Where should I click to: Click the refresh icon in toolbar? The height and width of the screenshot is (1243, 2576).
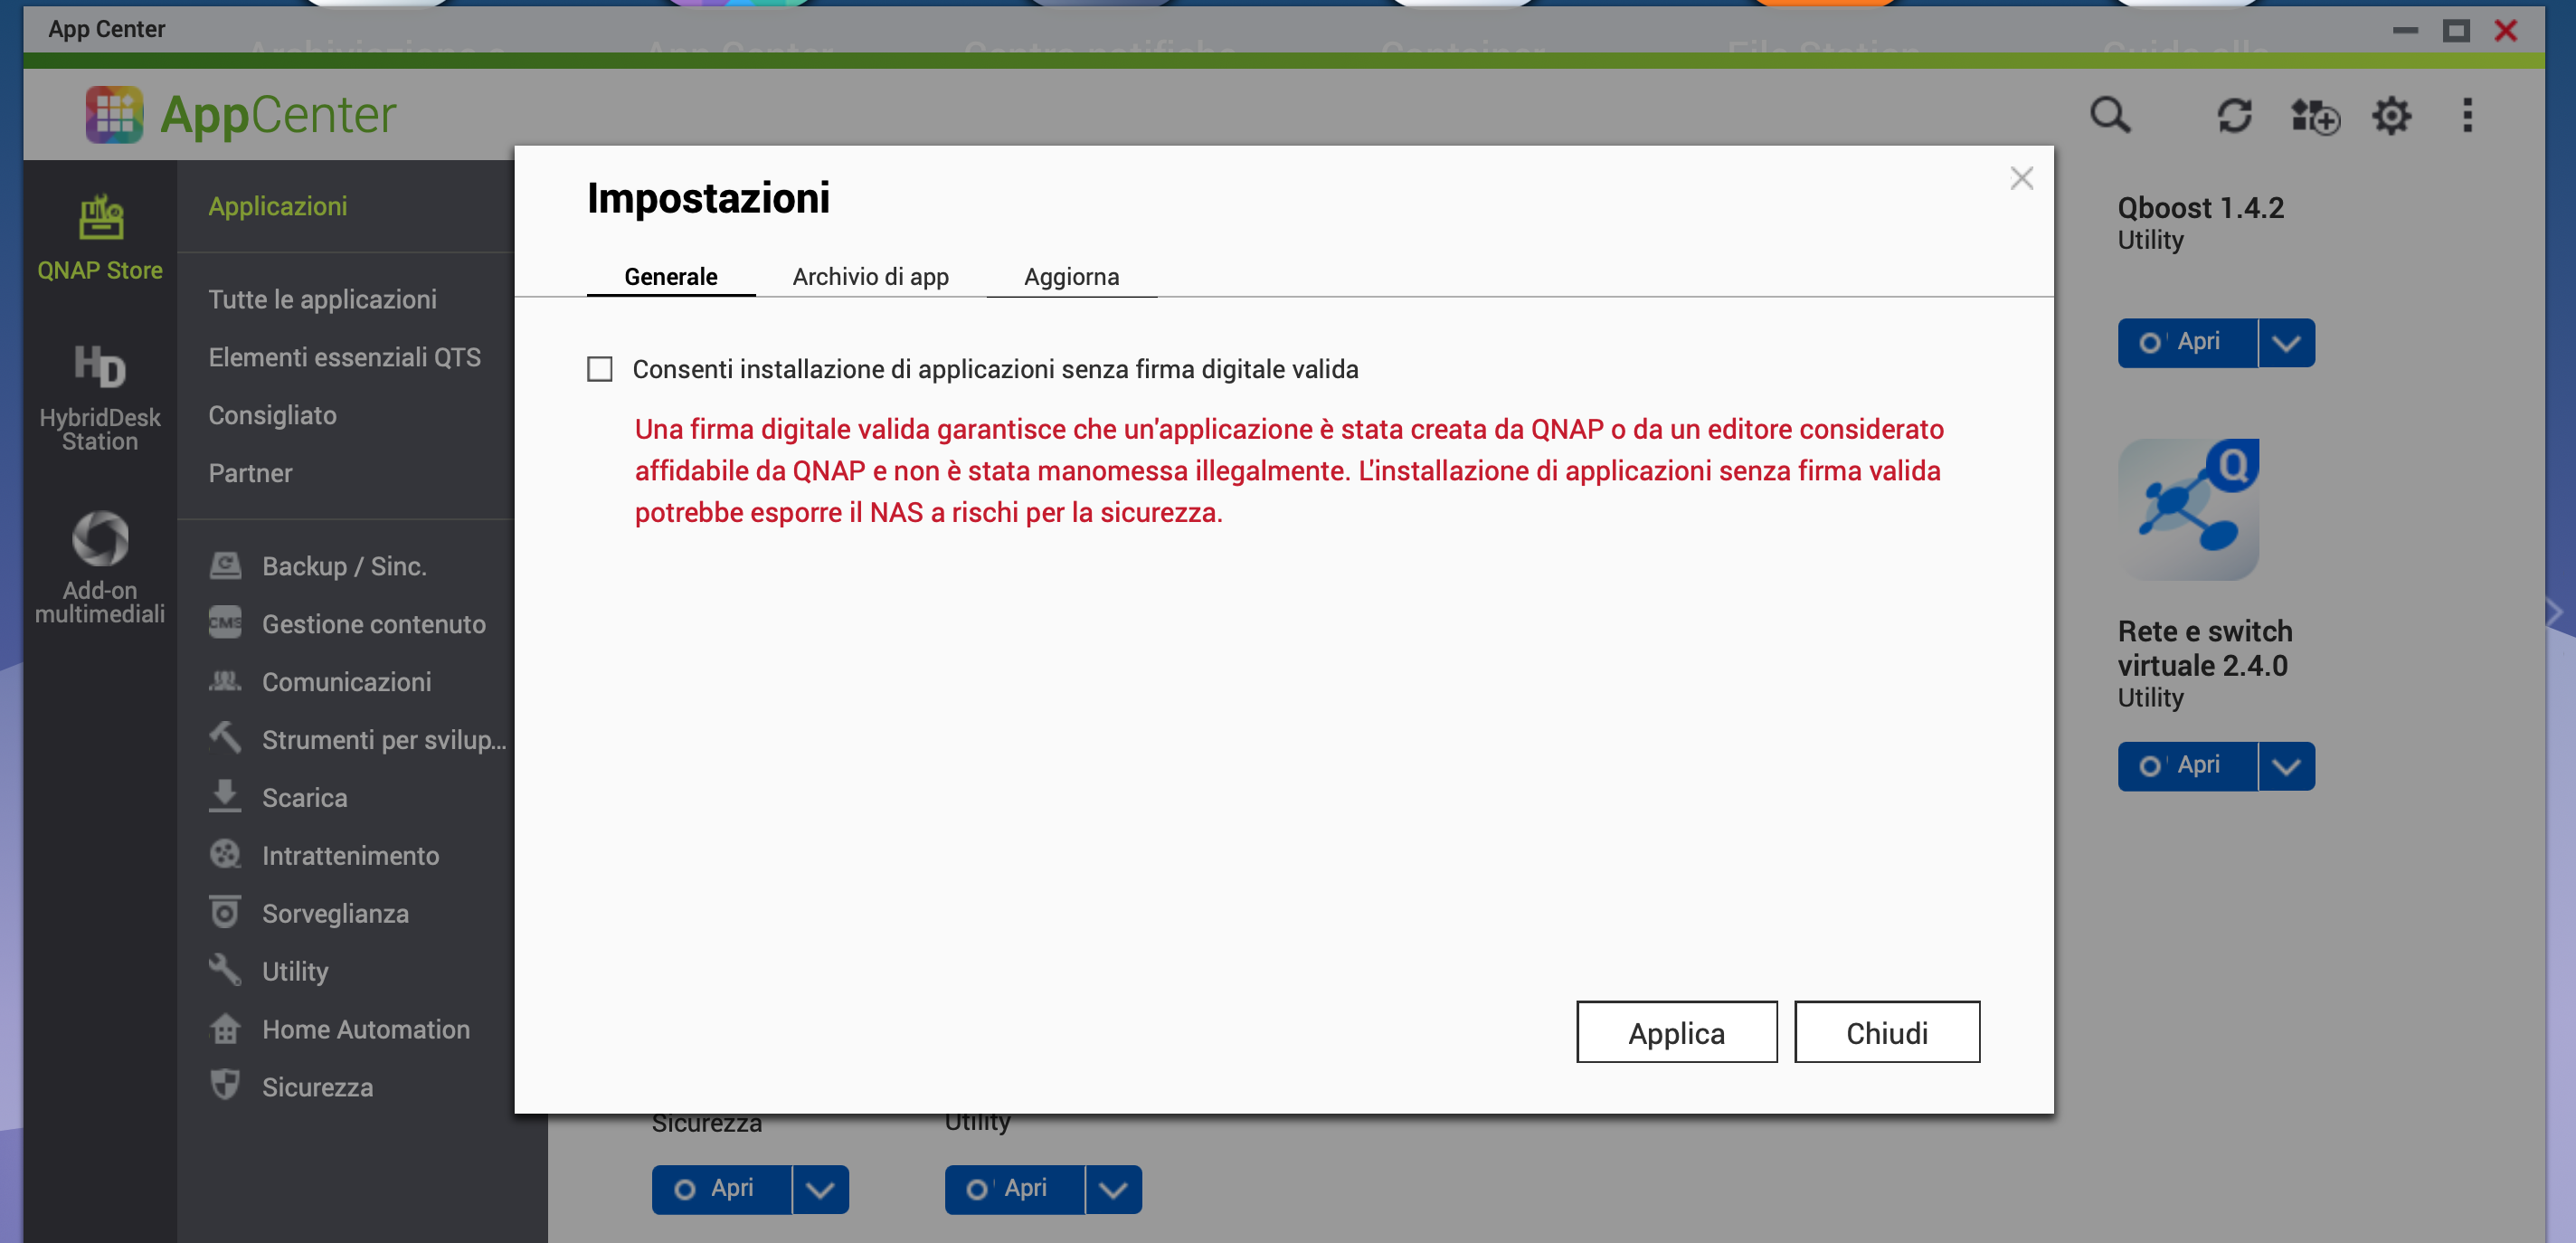click(2233, 115)
